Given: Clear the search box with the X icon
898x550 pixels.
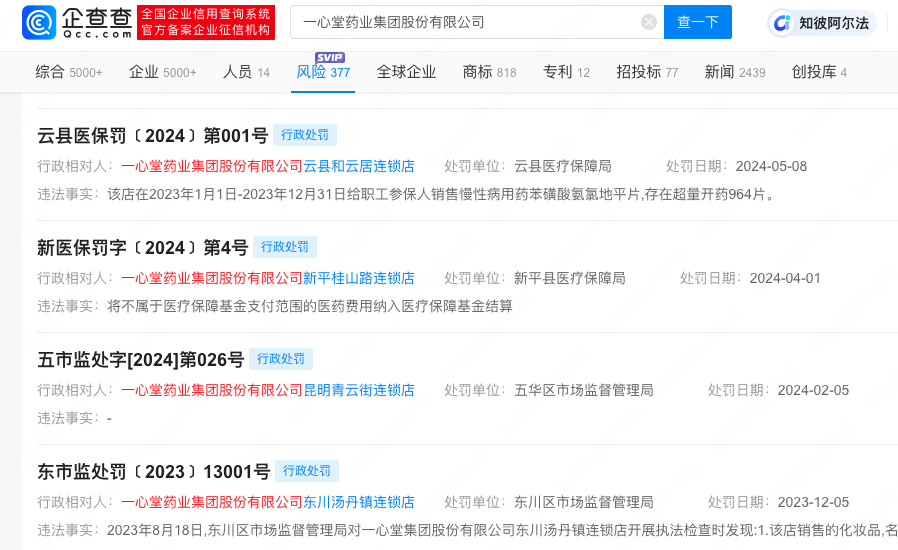Looking at the screenshot, I should pyautogui.click(x=648, y=22).
